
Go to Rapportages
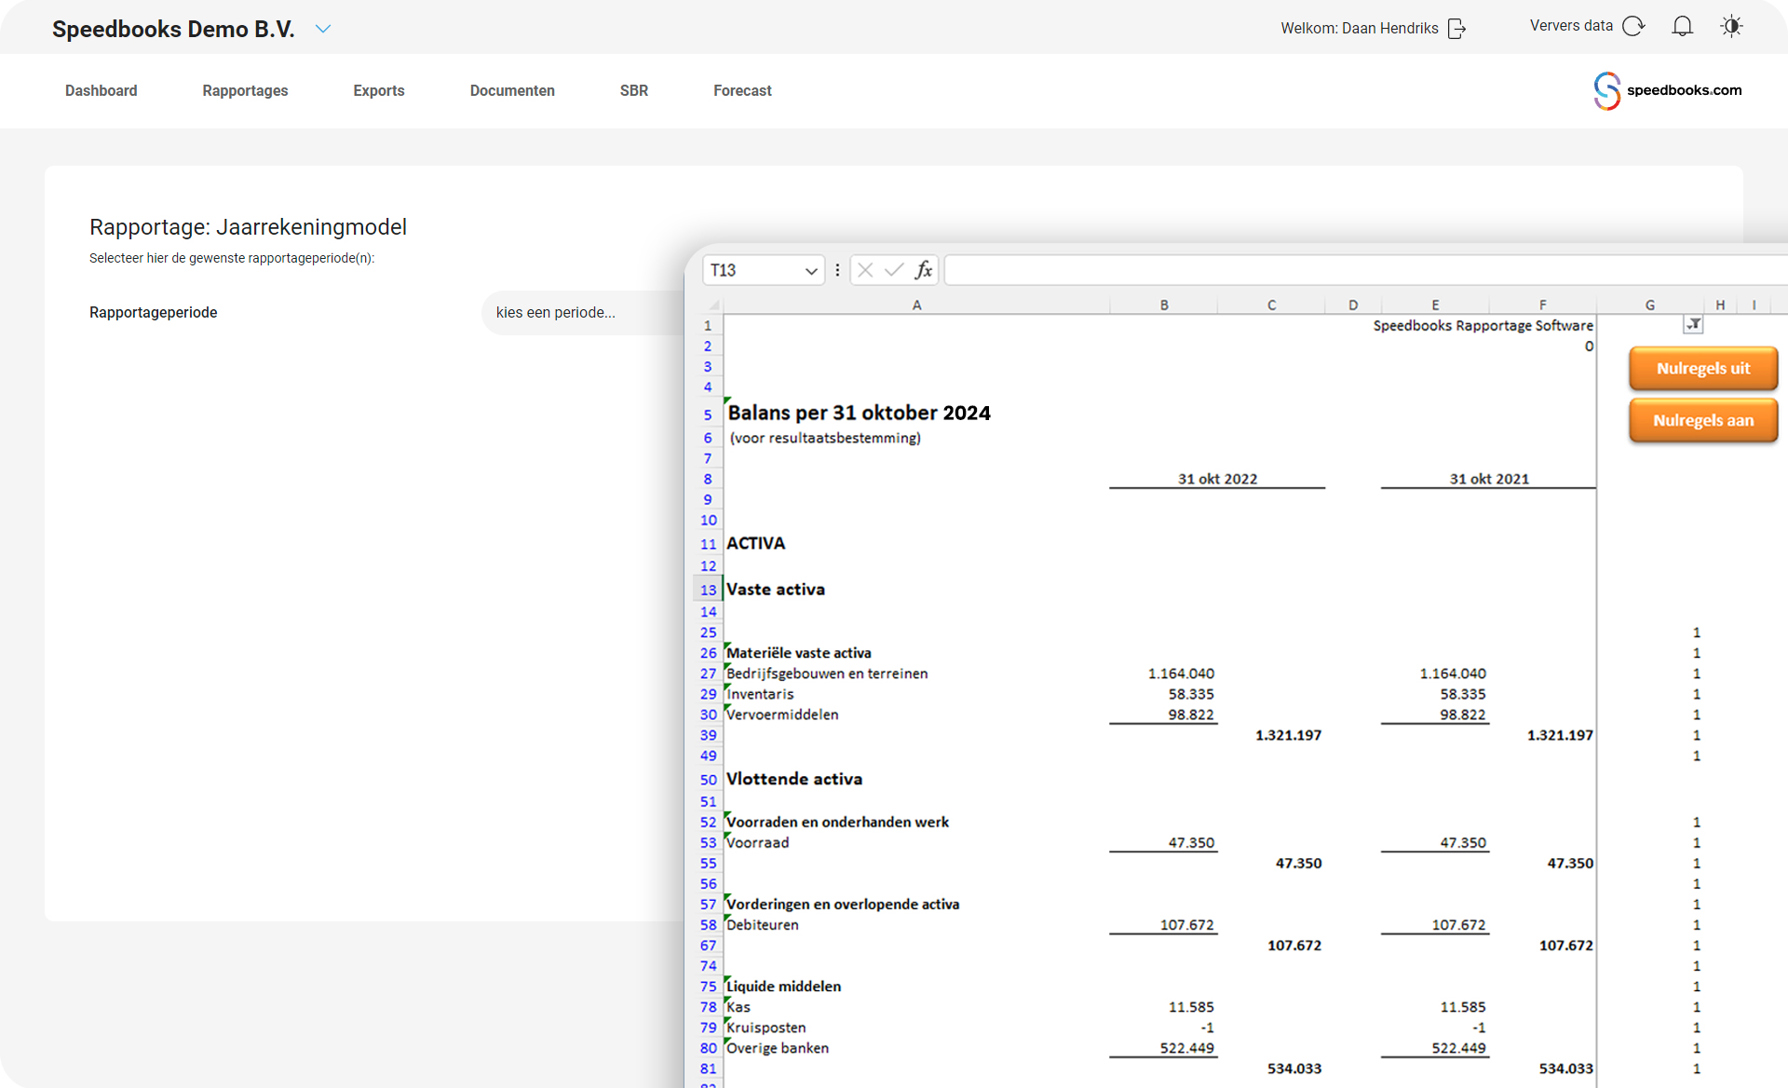coord(245,90)
